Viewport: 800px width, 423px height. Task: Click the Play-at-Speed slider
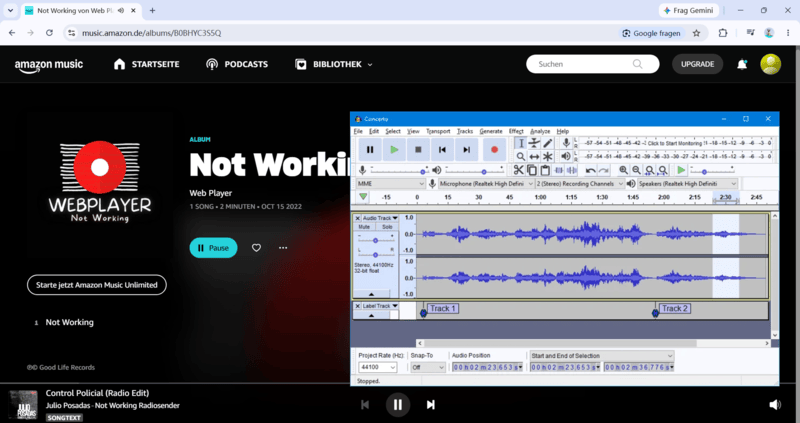[712, 170]
